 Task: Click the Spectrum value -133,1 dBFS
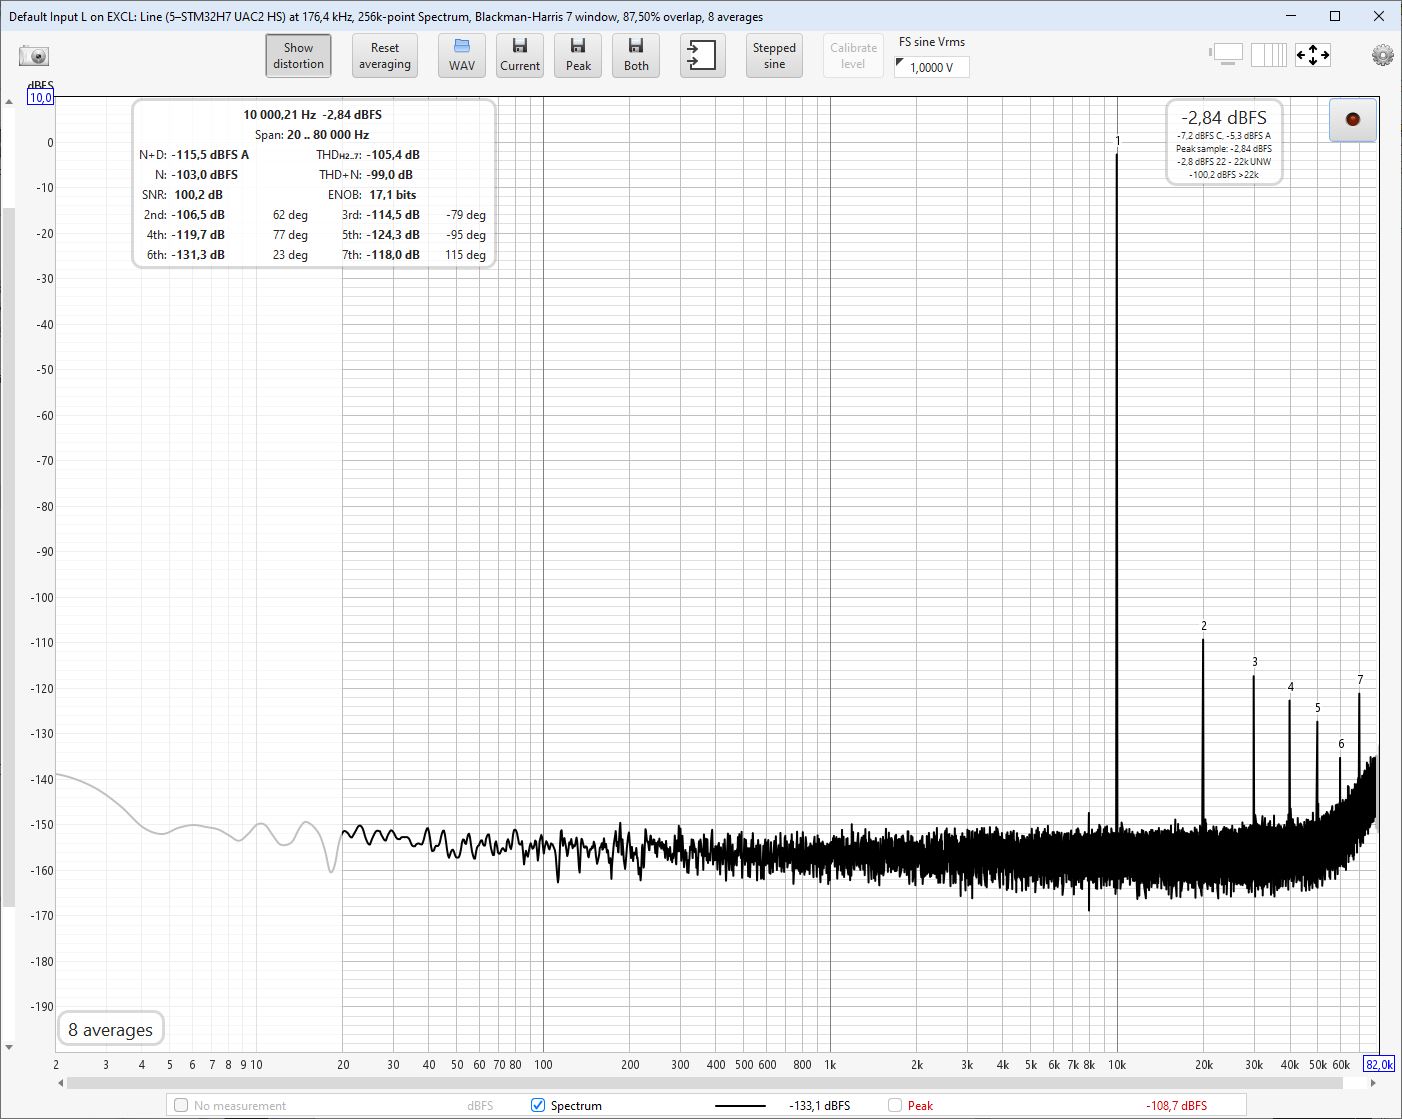tap(820, 1106)
